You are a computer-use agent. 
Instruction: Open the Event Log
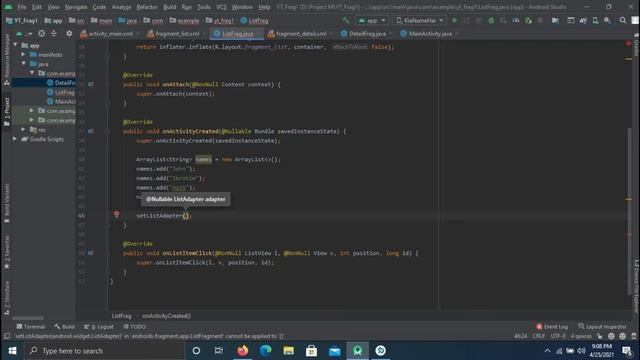click(552, 327)
